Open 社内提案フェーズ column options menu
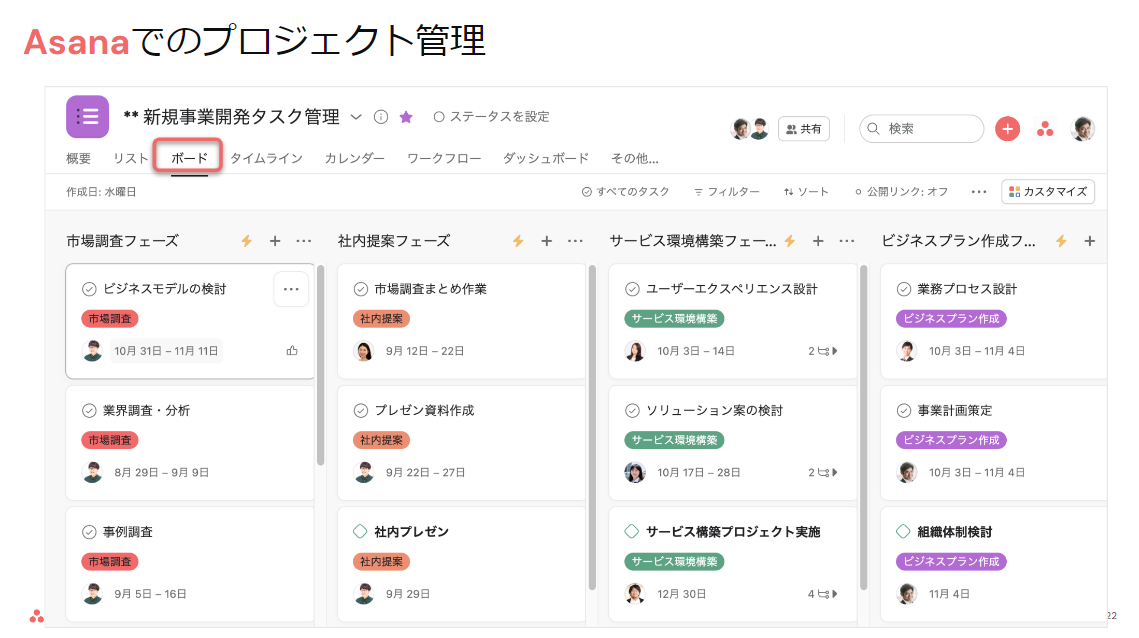The image size is (1139, 638). [x=575, y=241]
